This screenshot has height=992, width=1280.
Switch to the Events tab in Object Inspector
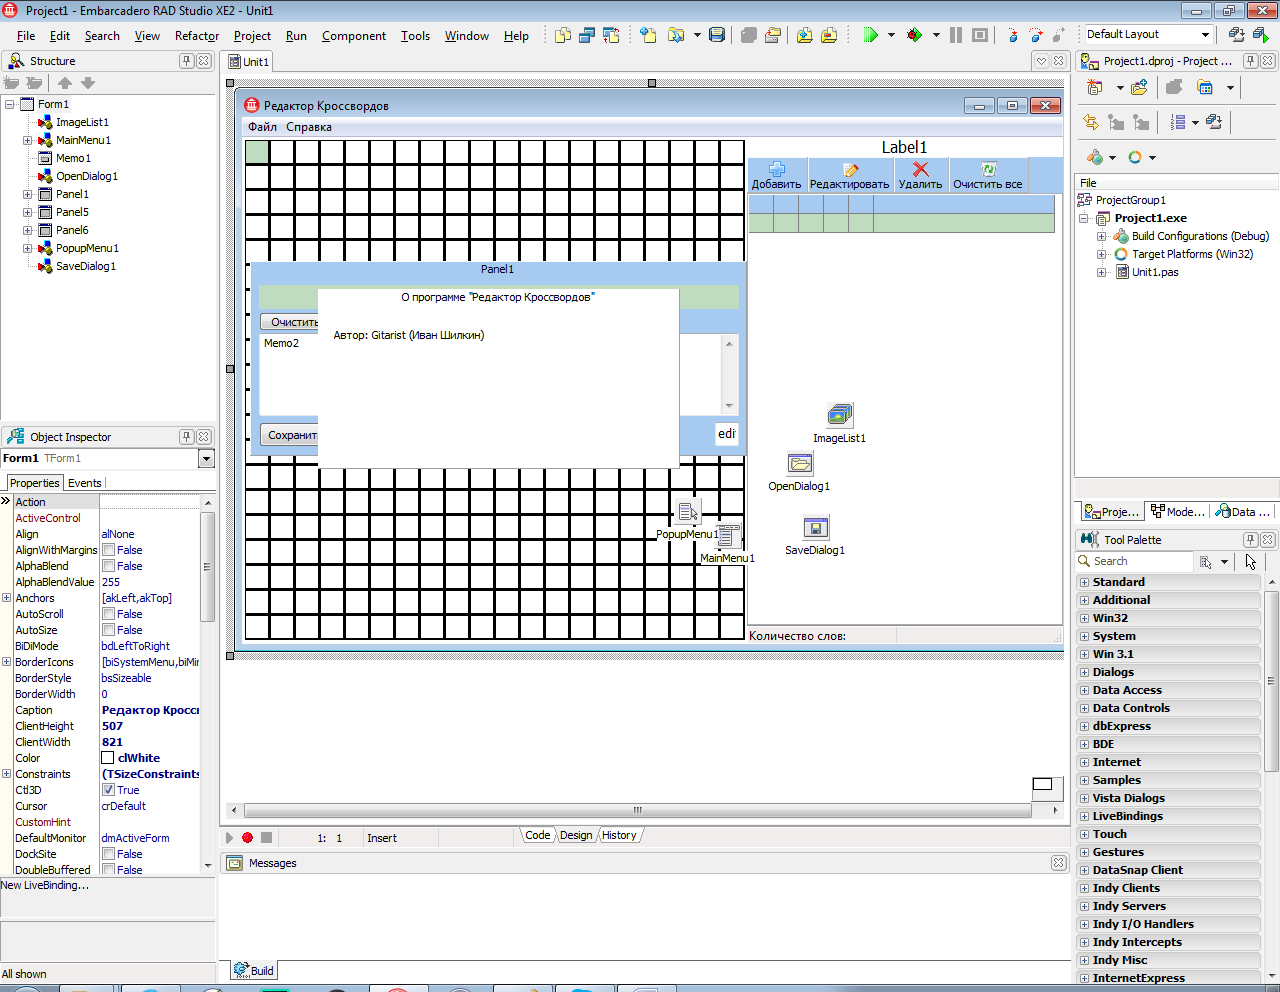(x=85, y=483)
